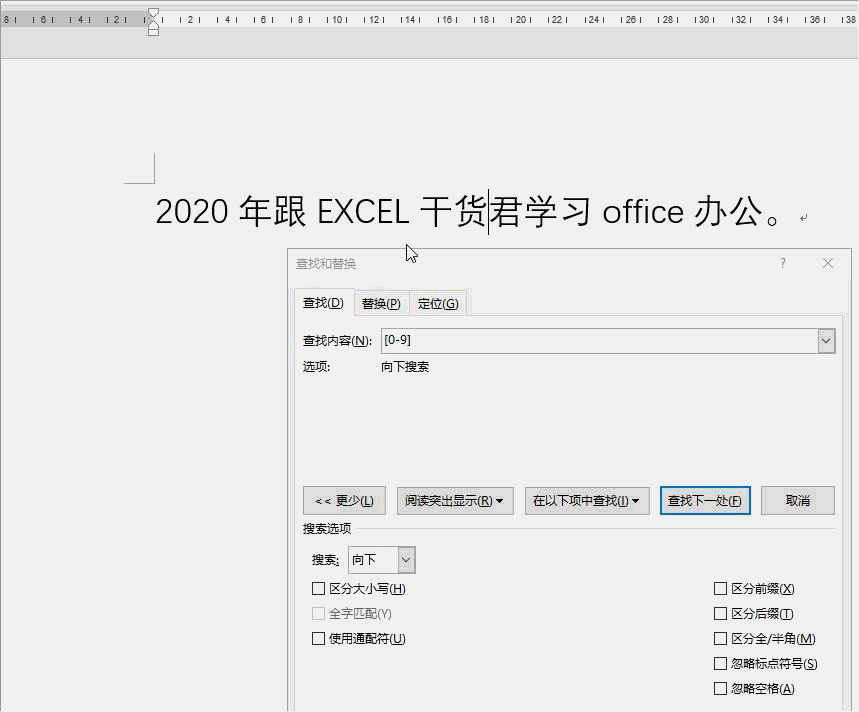This screenshot has width=859, height=712.
Task: Click the 查找内容 input field
Action: pyautogui.click(x=599, y=341)
